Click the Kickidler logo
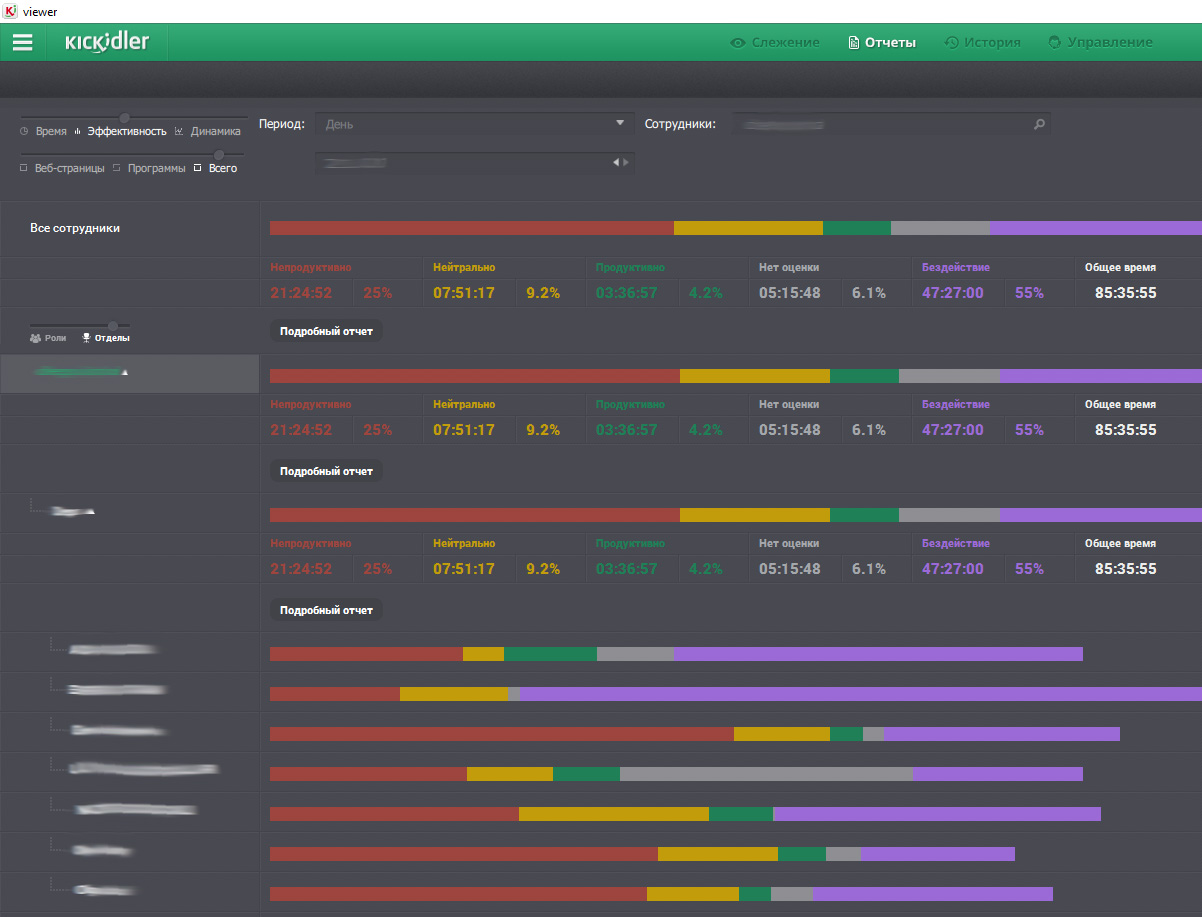Image resolution: width=1202 pixels, height=917 pixels. (107, 42)
